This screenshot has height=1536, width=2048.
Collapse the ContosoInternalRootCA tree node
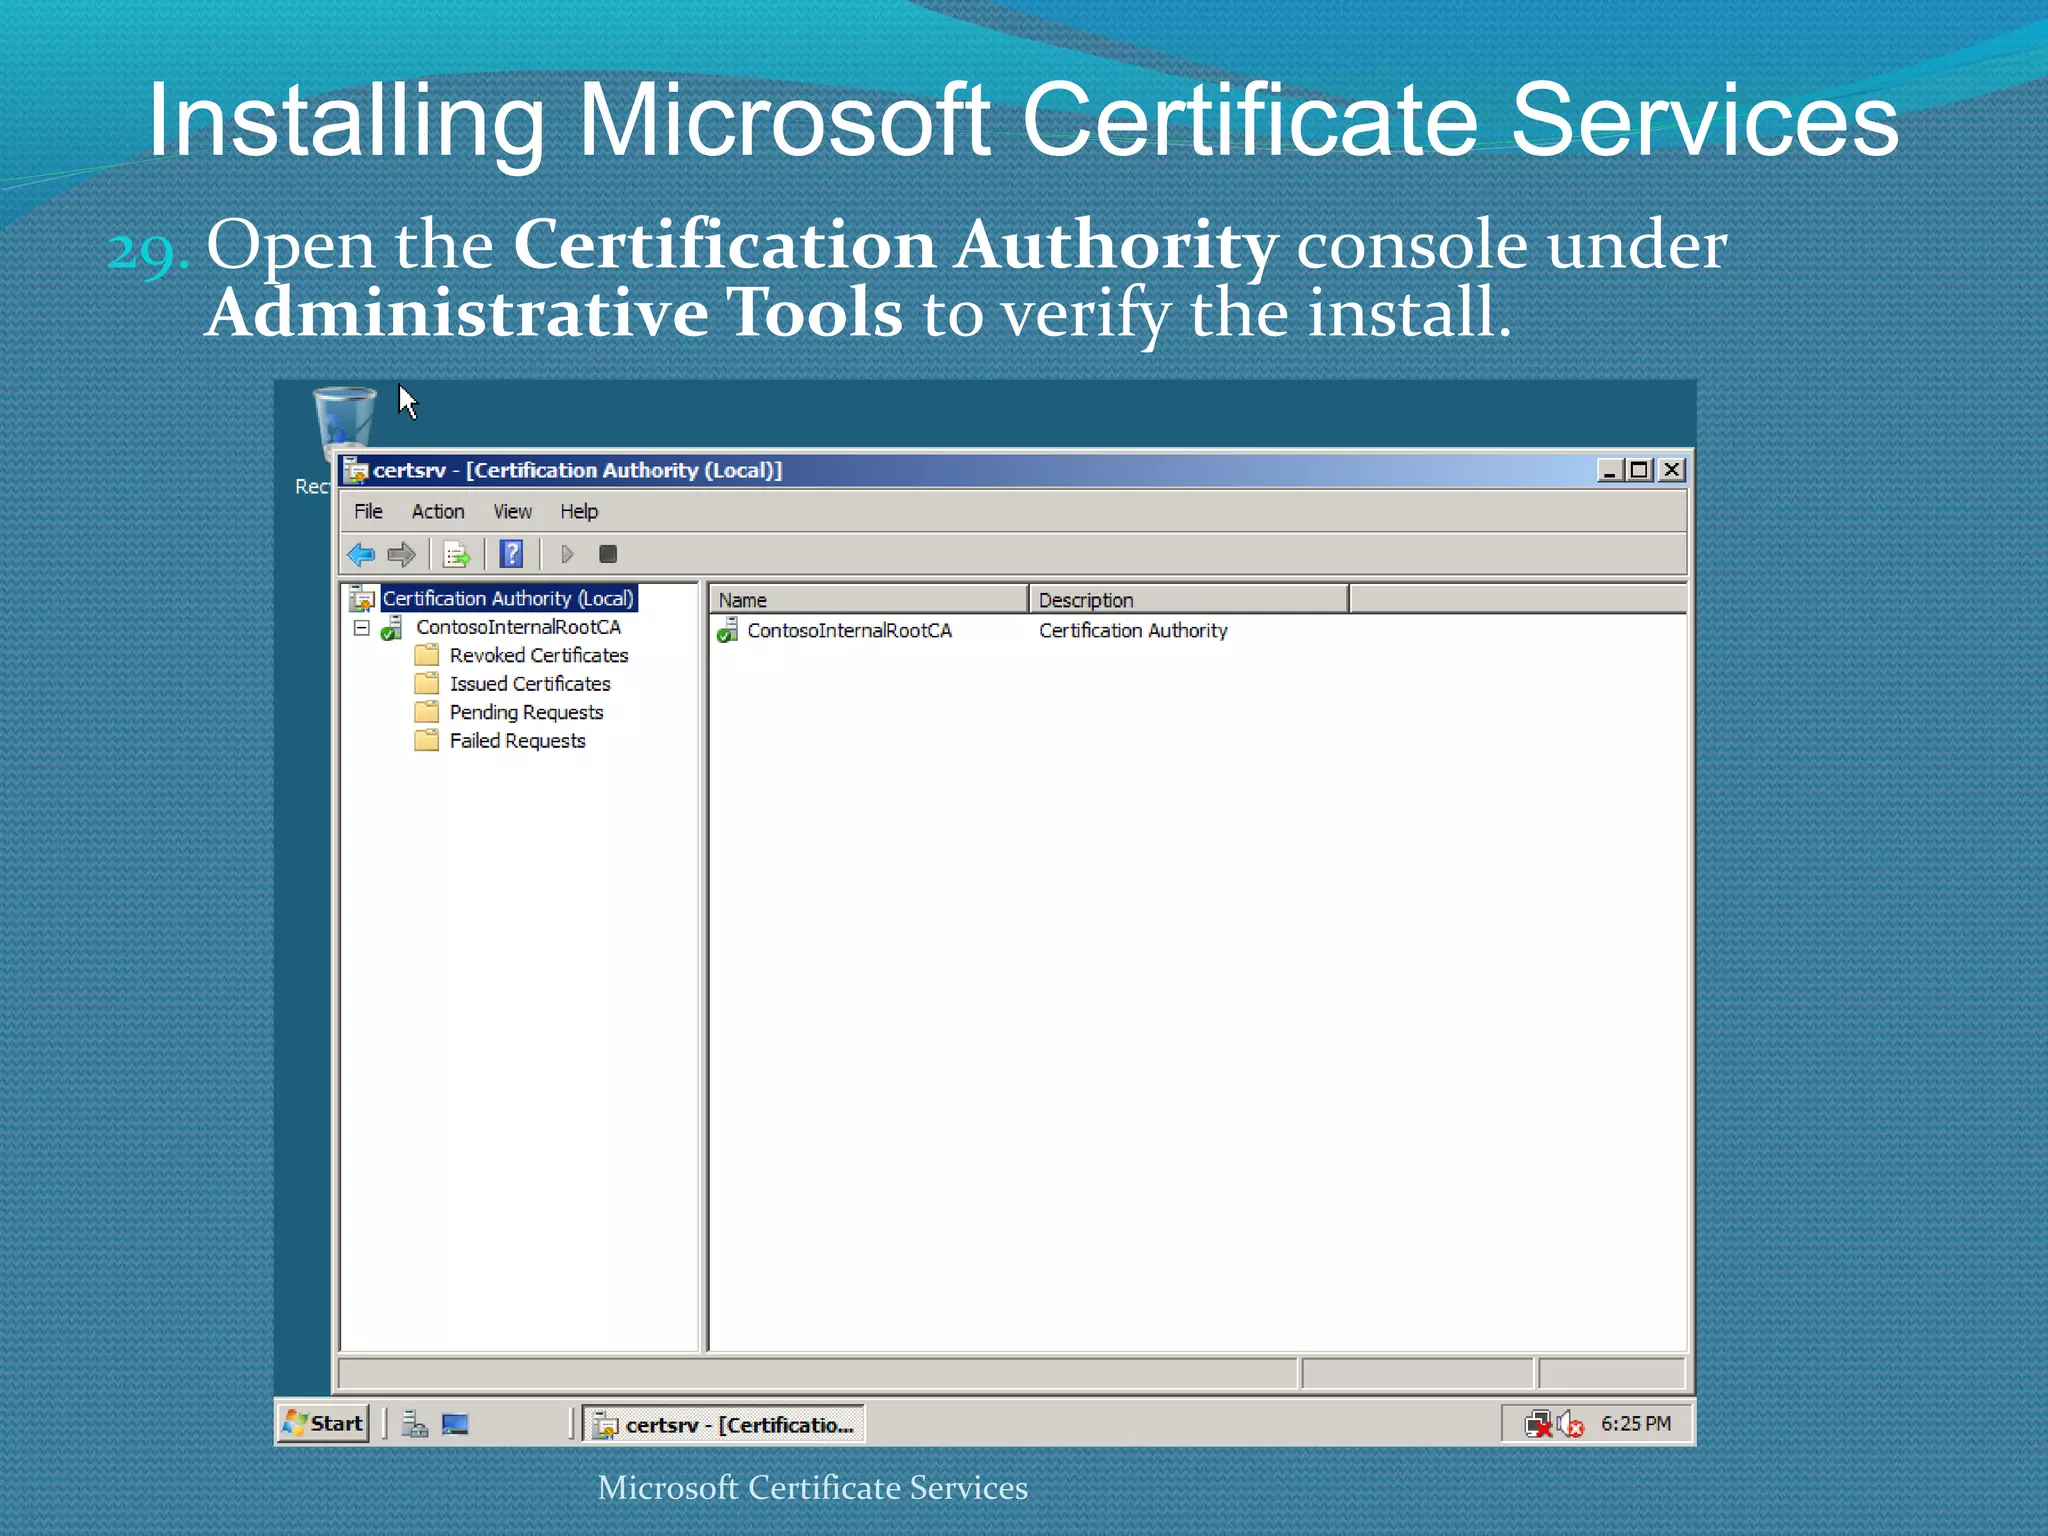362,628
